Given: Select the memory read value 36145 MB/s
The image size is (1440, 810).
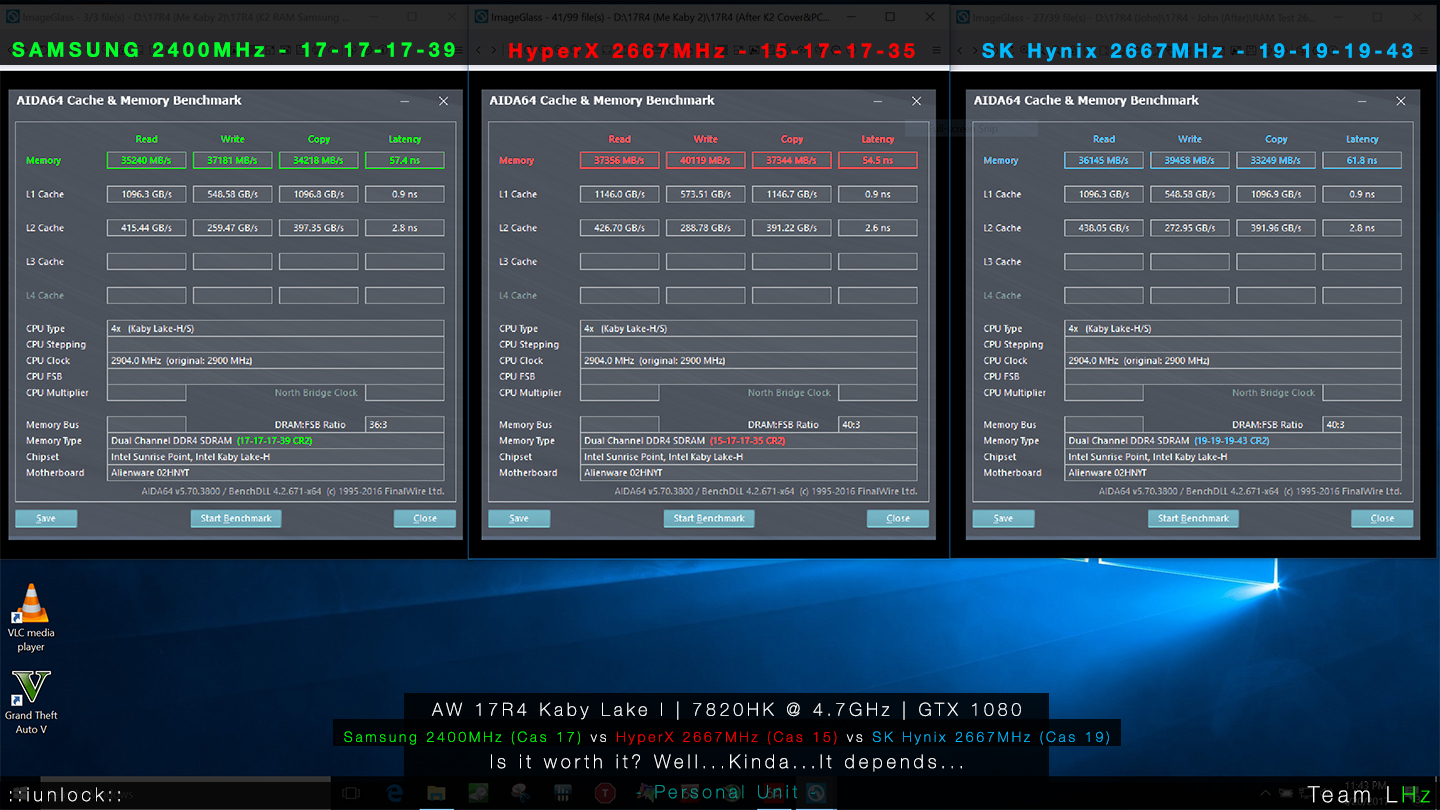Looking at the screenshot, I should (1104, 160).
